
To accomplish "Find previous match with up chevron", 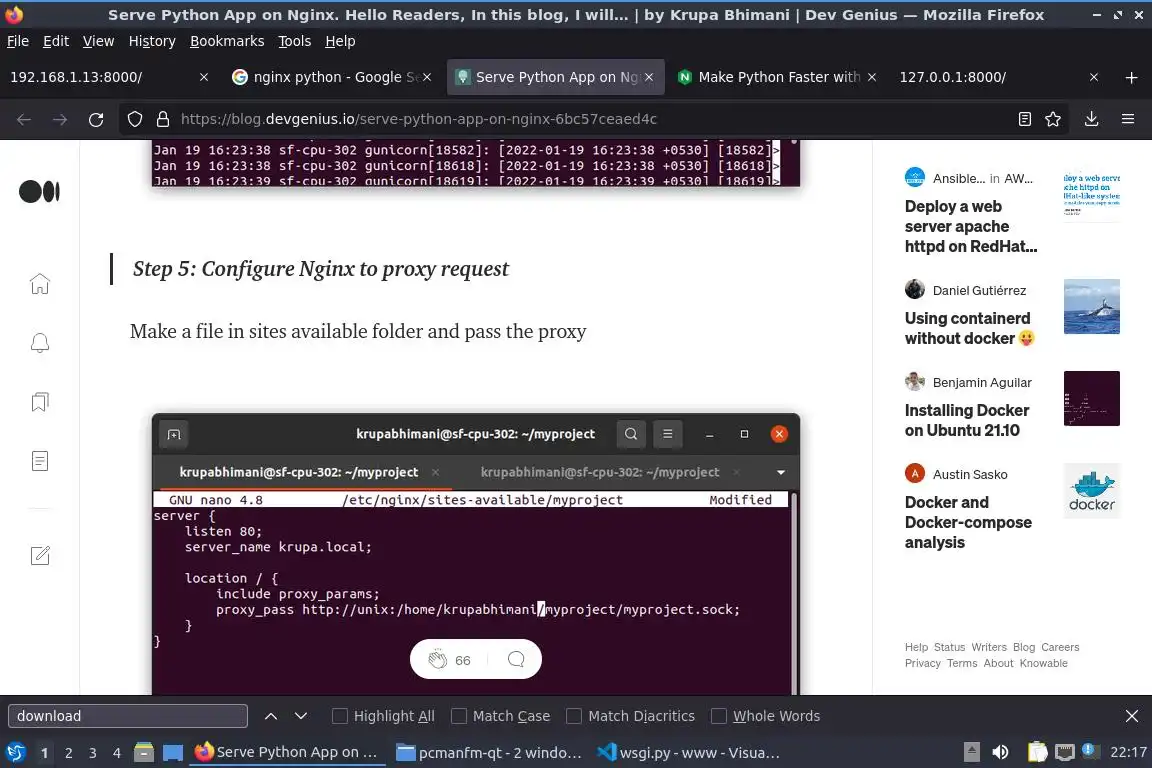I will [x=271, y=716].
